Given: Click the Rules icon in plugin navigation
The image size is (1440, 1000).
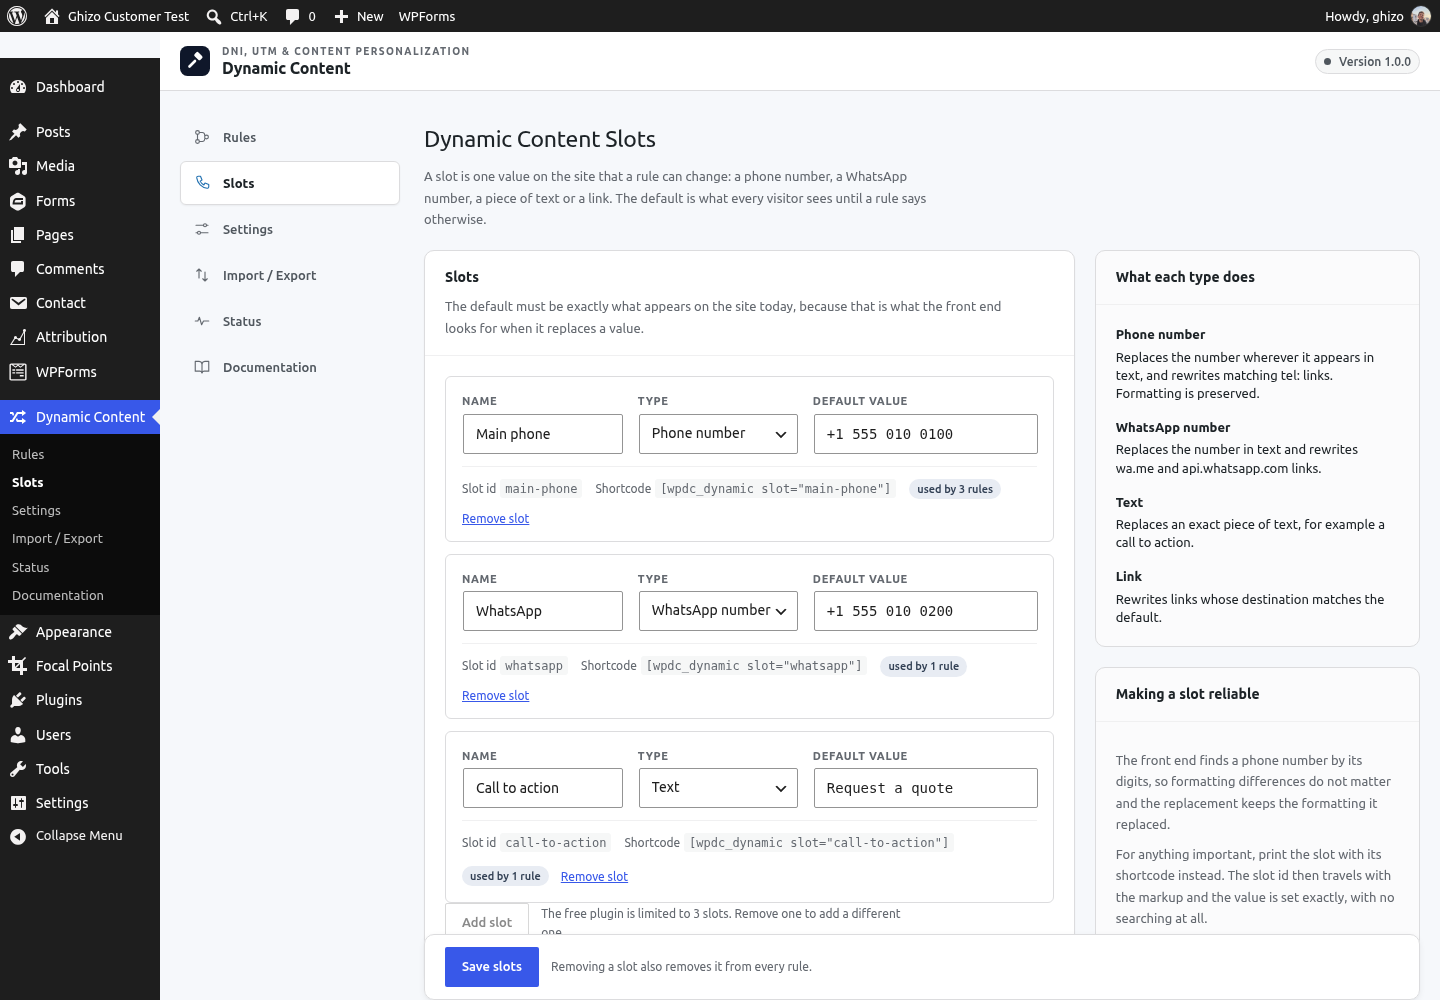Looking at the screenshot, I should pyautogui.click(x=202, y=137).
